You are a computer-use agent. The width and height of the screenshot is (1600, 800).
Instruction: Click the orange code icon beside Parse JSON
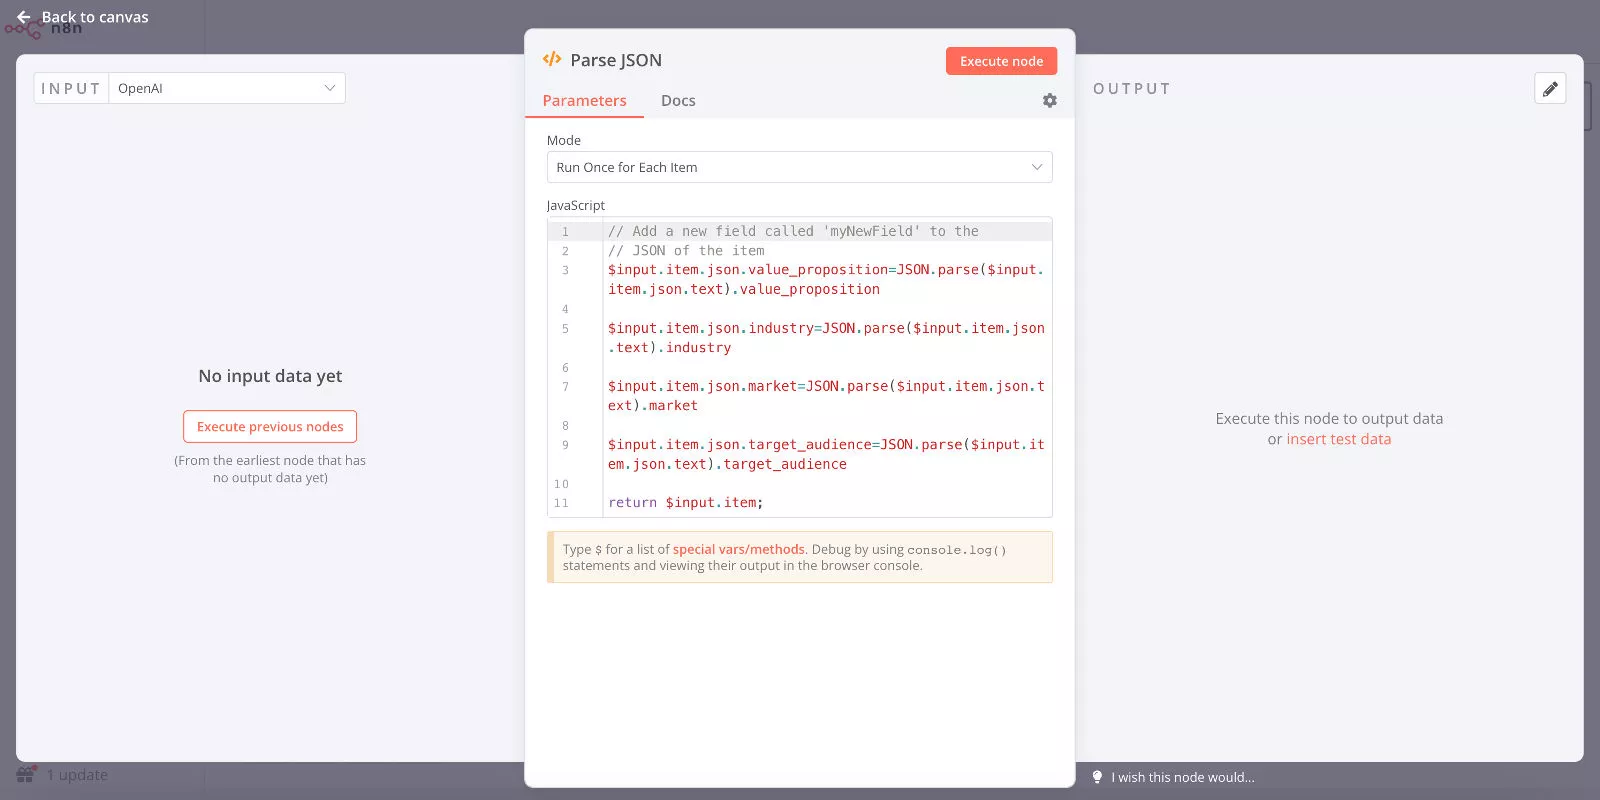pos(552,60)
